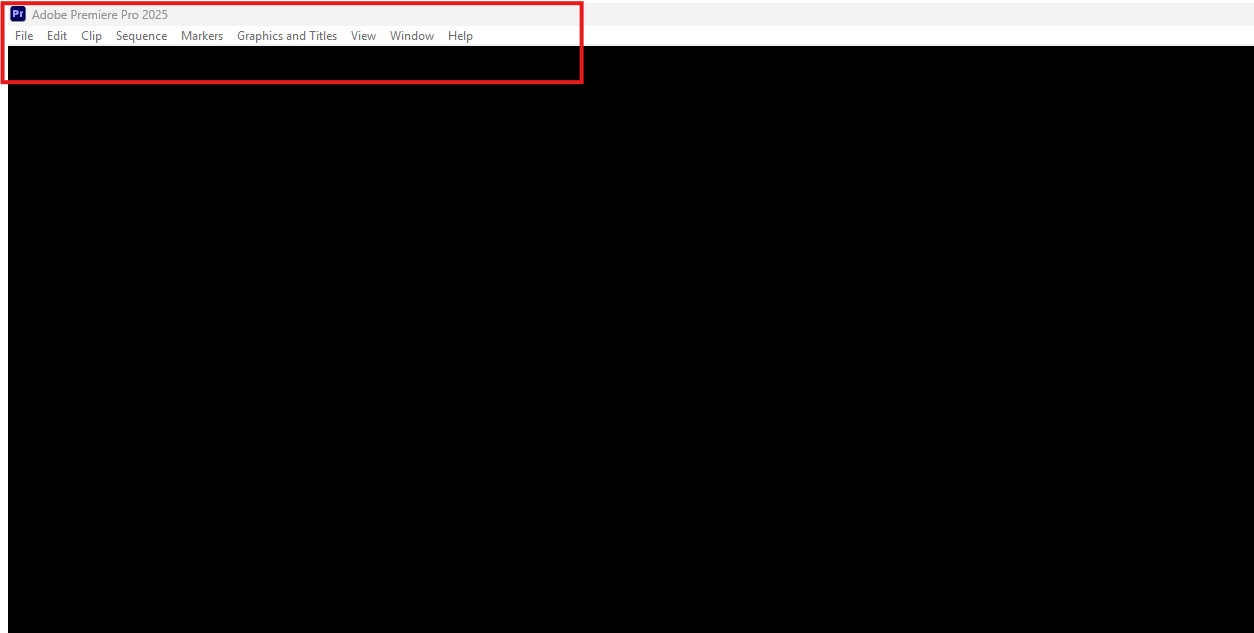Viewport: 1254px width, 633px height.
Task: Open the menu for adding timeline markers
Action: (x=202, y=36)
